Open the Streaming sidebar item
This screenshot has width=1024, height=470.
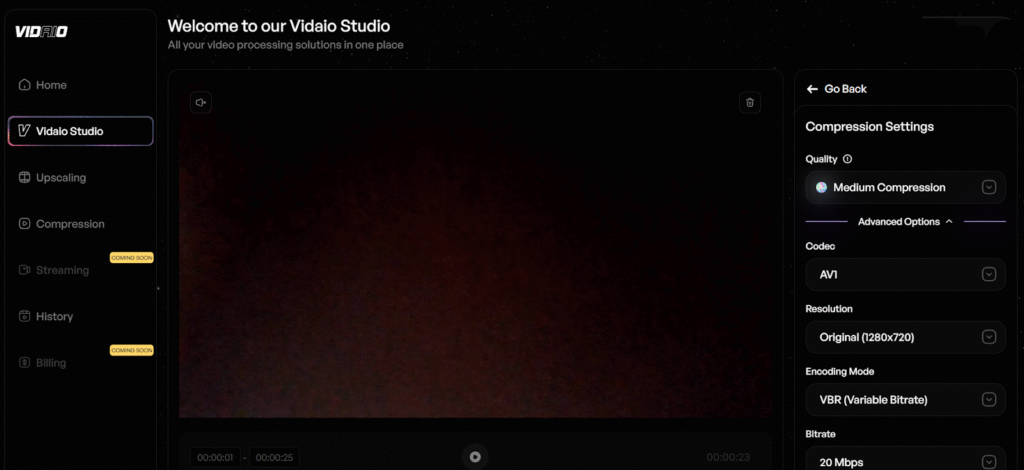[x=62, y=270]
